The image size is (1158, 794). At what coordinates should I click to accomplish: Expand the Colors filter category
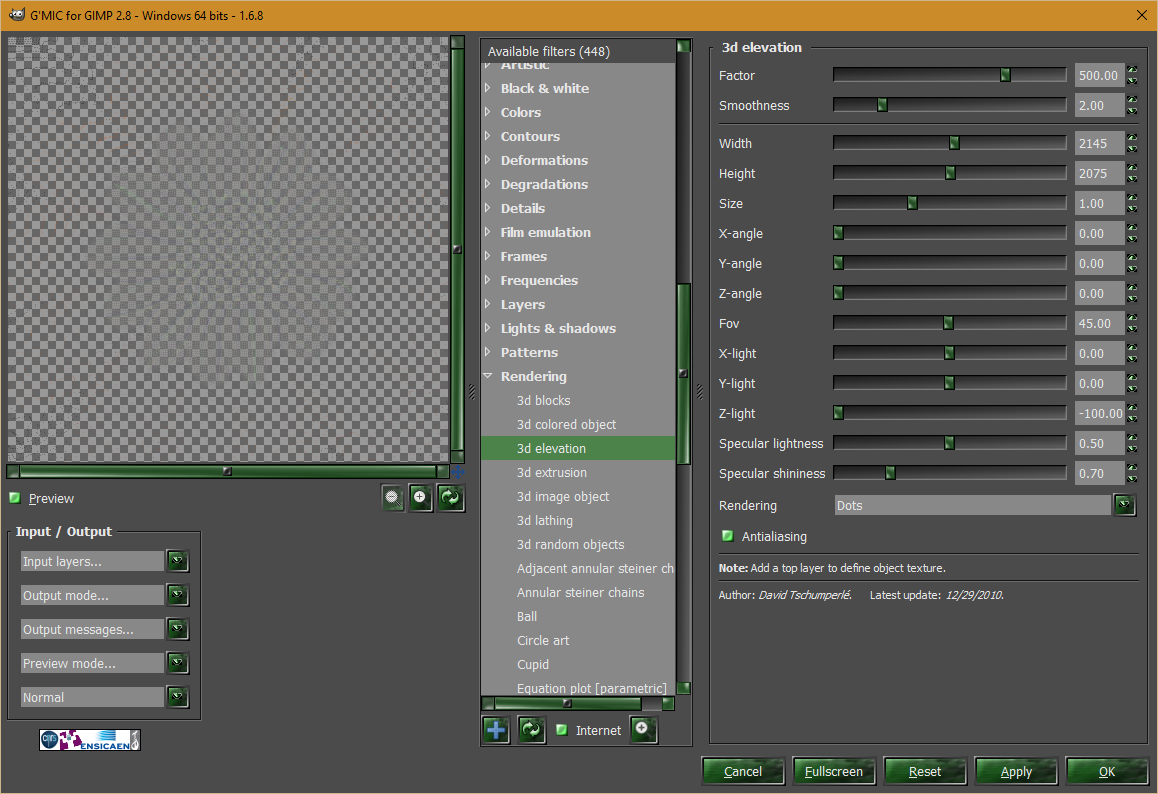click(487, 112)
